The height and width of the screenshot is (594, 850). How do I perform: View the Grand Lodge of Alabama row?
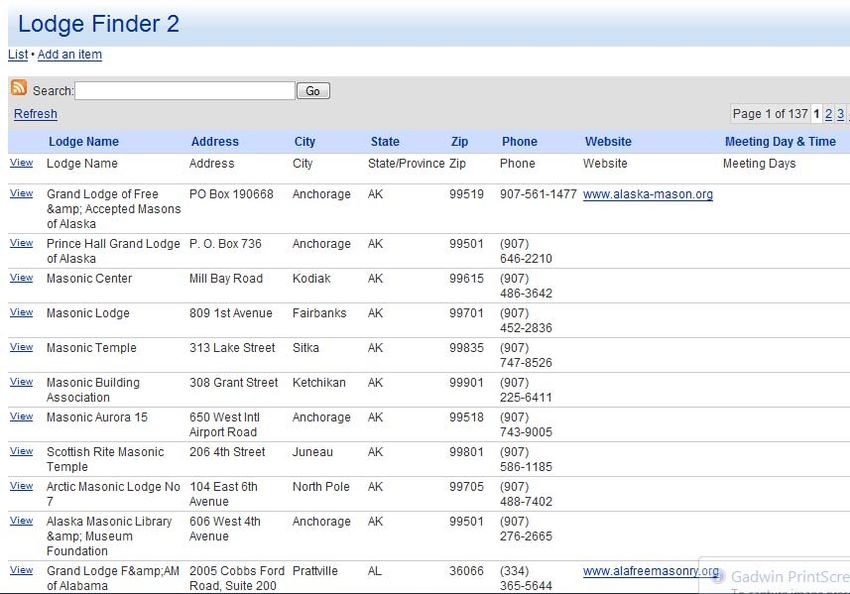tap(21, 570)
